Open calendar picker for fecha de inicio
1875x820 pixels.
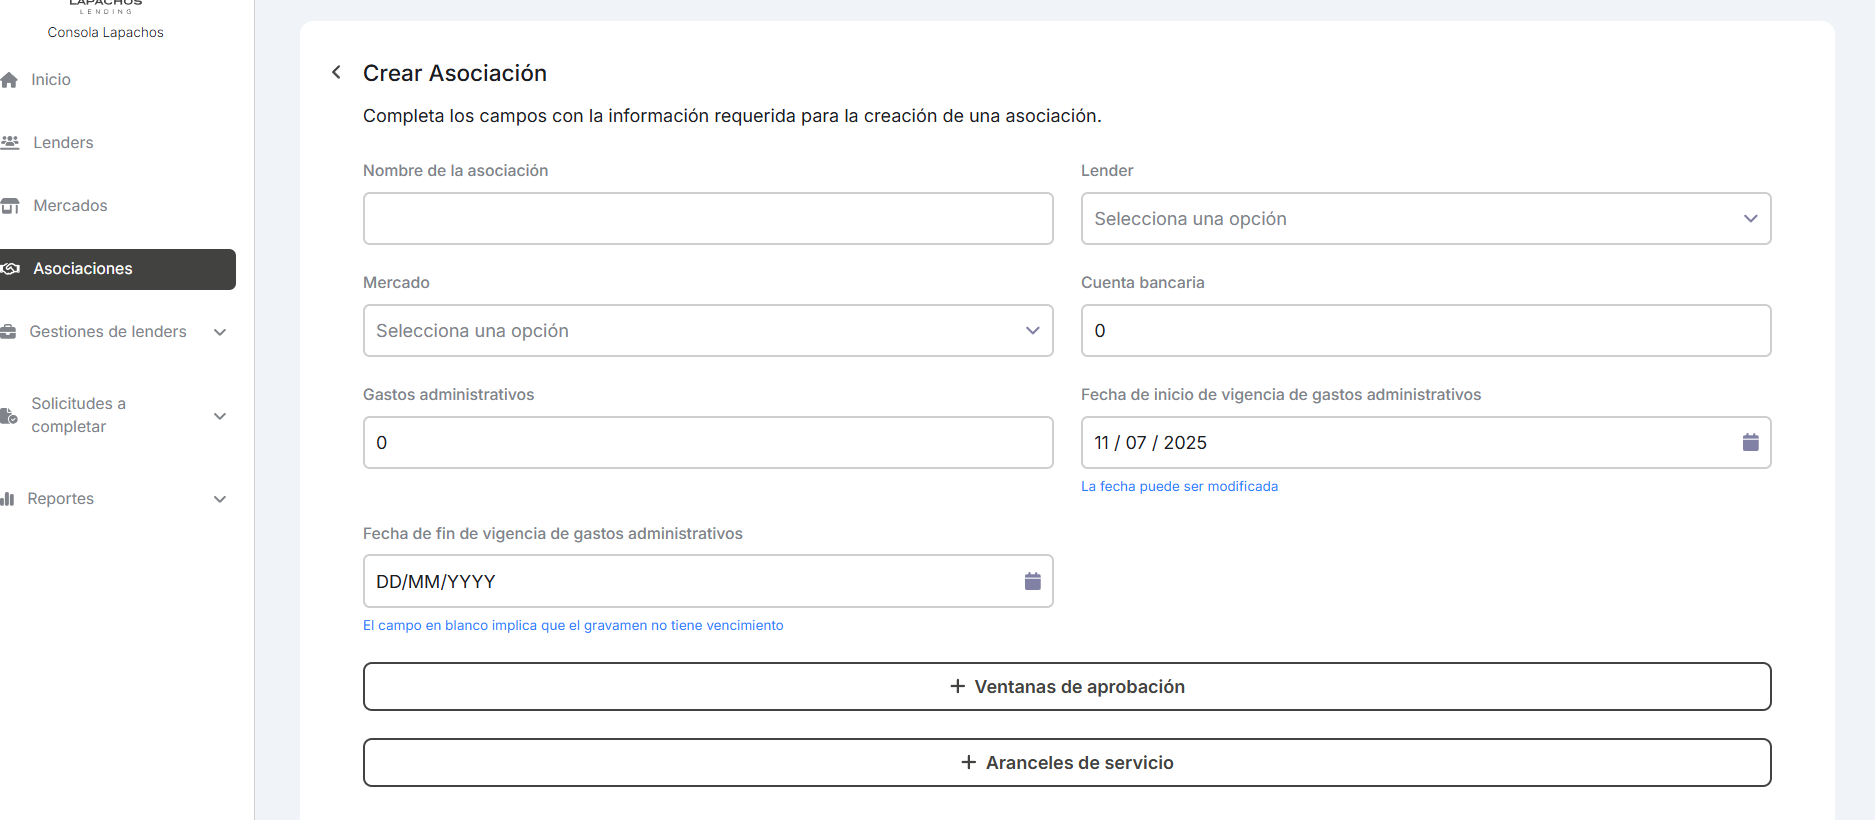tap(1750, 442)
